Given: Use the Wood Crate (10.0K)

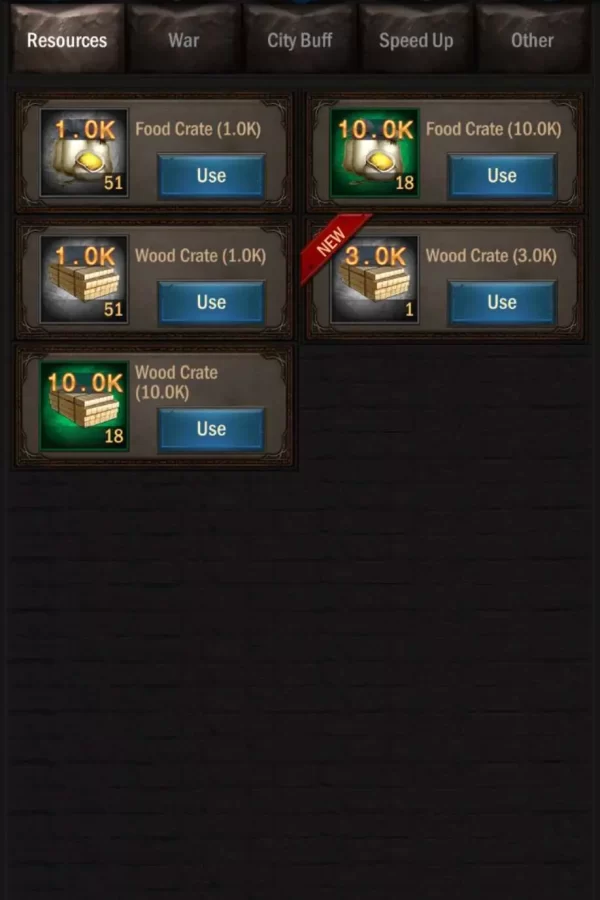Looking at the screenshot, I should tap(211, 429).
